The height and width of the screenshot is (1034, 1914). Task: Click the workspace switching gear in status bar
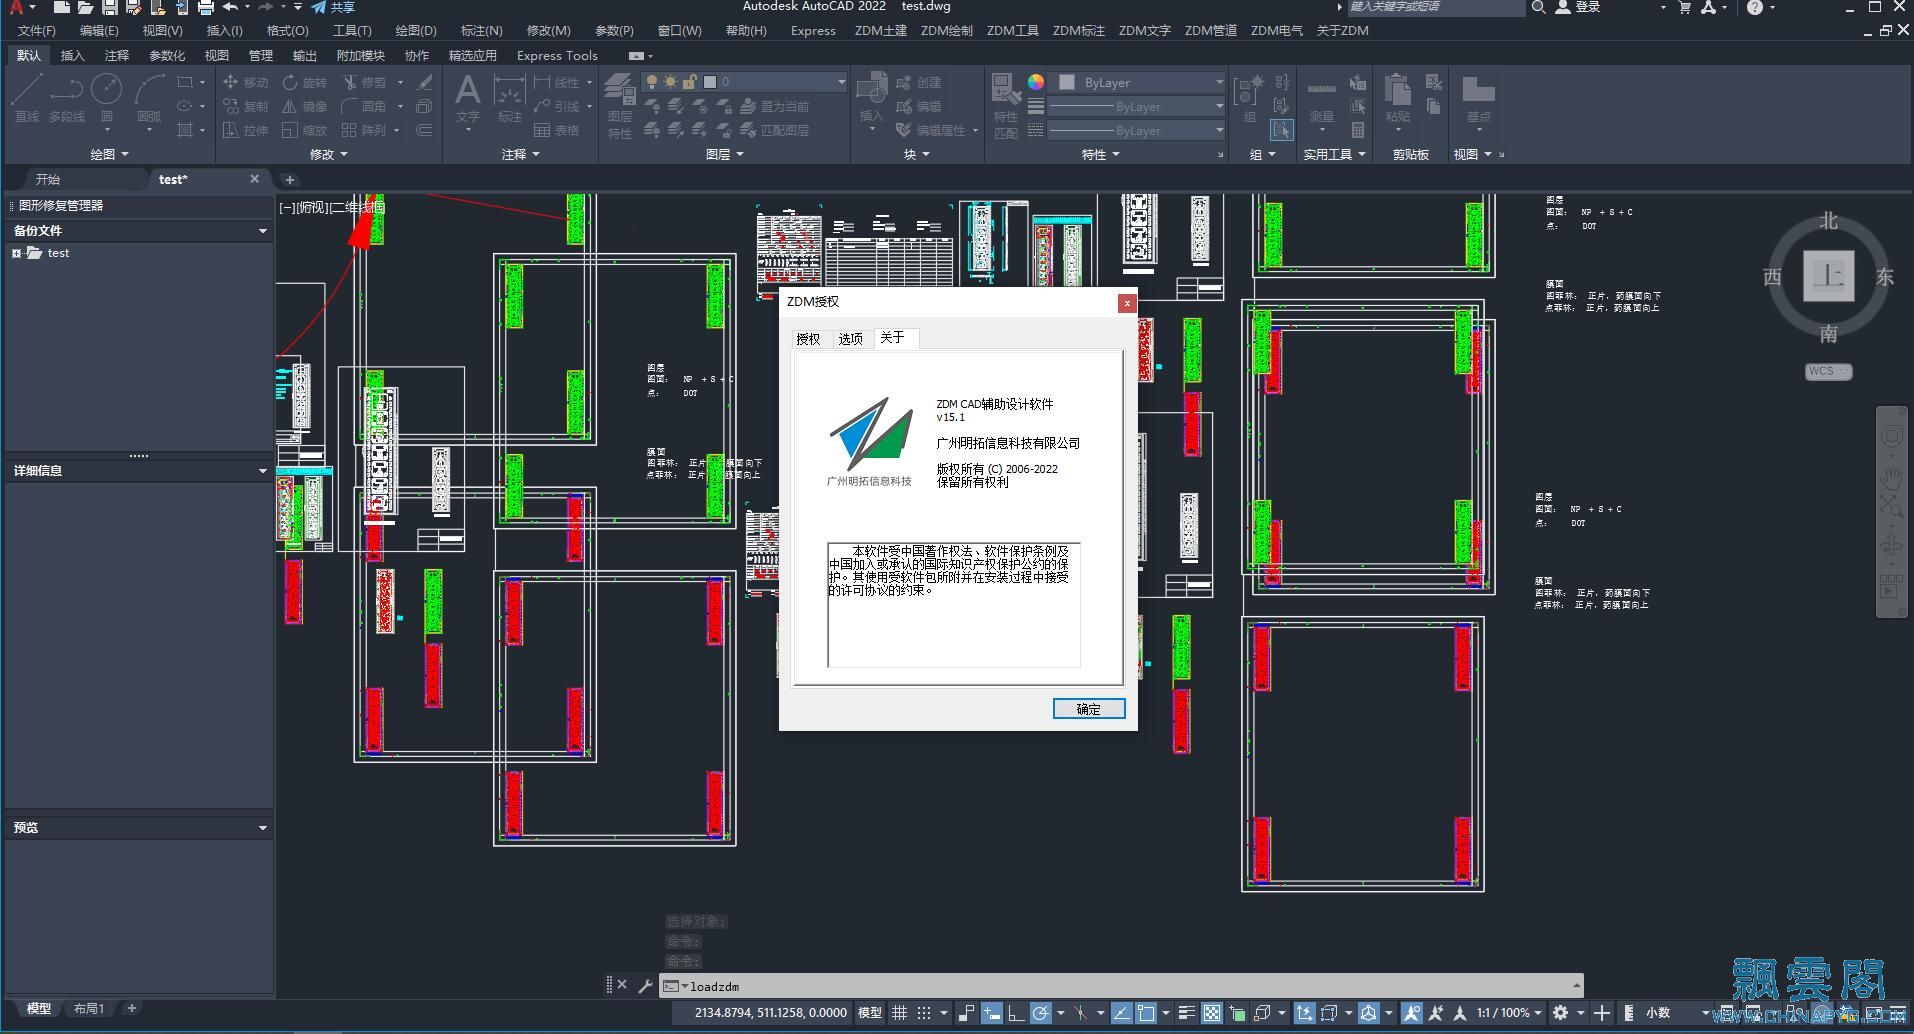1560,1013
